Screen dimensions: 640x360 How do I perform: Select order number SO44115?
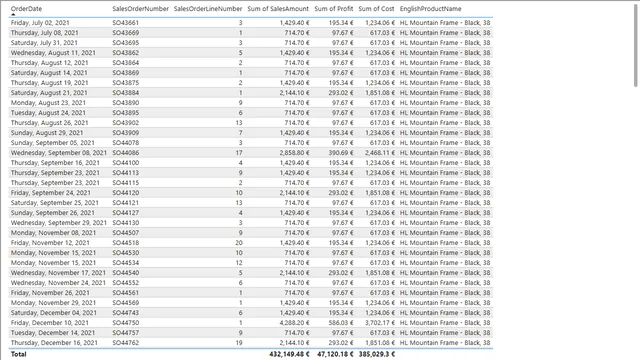[126, 183]
